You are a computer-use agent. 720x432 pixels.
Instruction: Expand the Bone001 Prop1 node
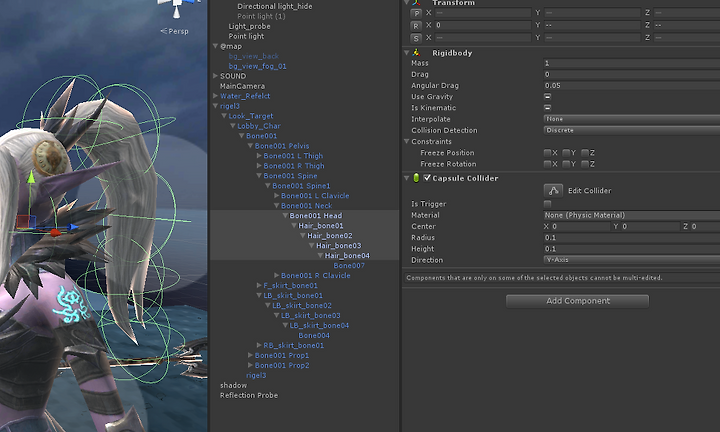tap(250, 355)
